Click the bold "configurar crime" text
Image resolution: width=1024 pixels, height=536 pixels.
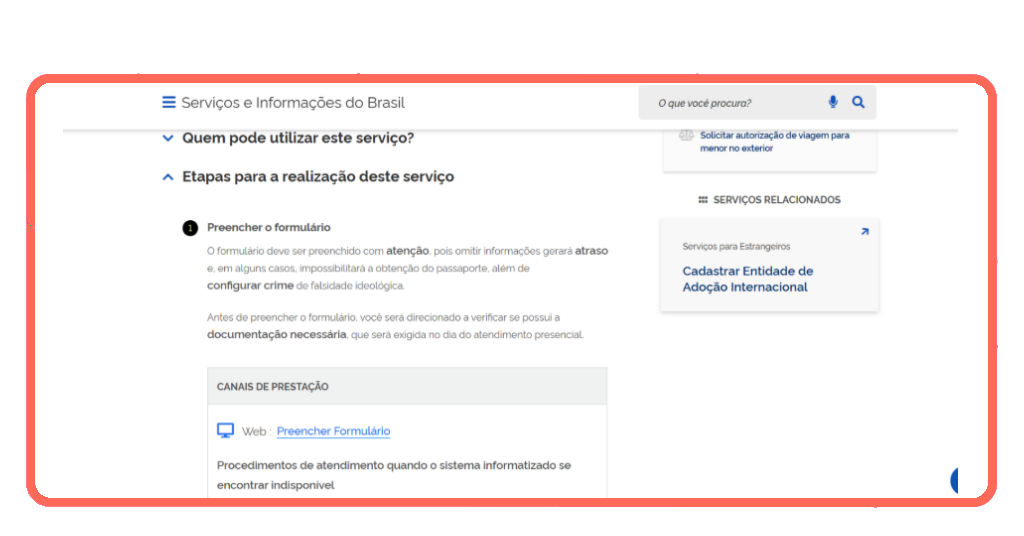[x=250, y=285]
